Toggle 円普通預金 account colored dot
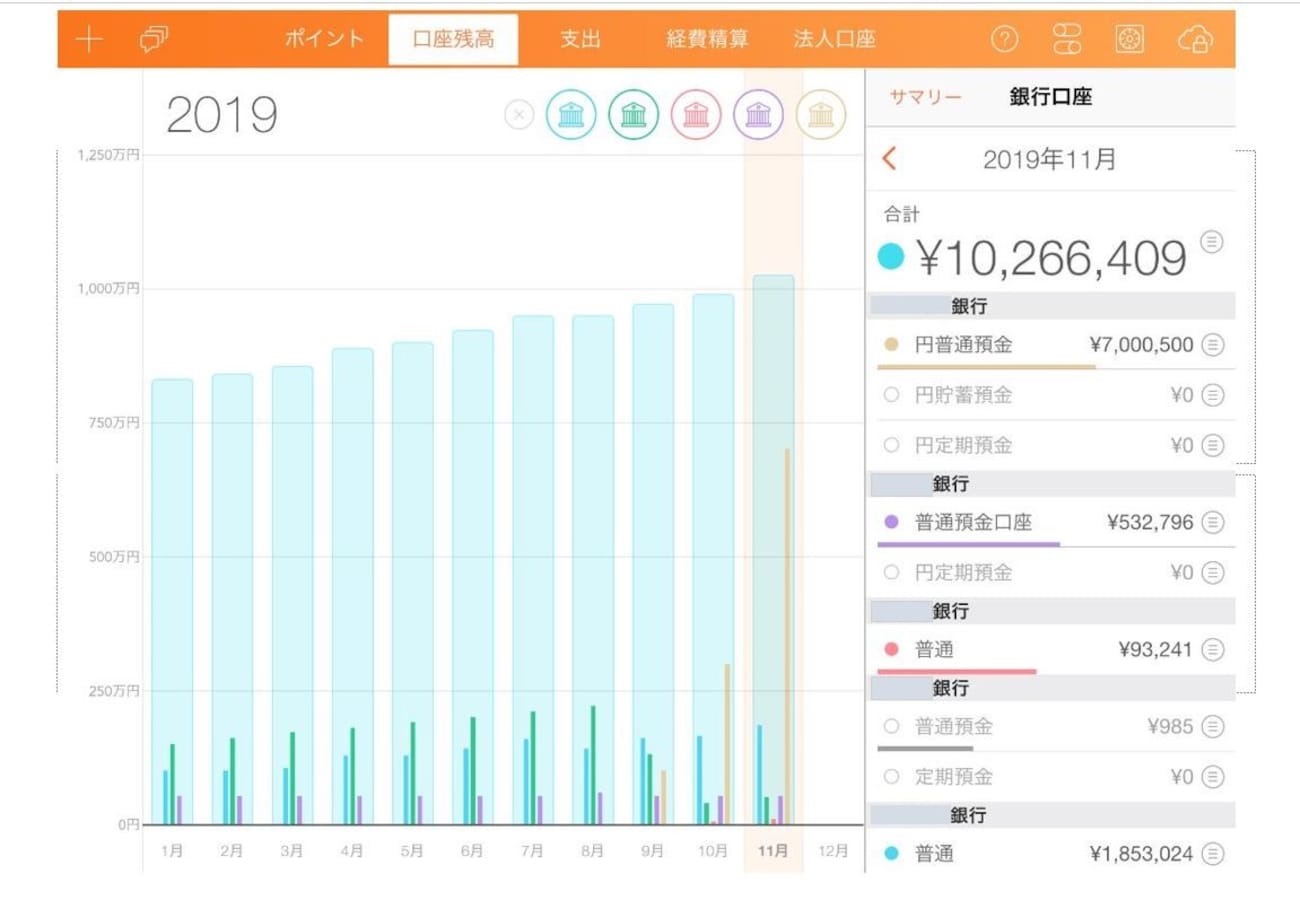Viewport: 1300px width, 900px height. pyautogui.click(x=892, y=345)
